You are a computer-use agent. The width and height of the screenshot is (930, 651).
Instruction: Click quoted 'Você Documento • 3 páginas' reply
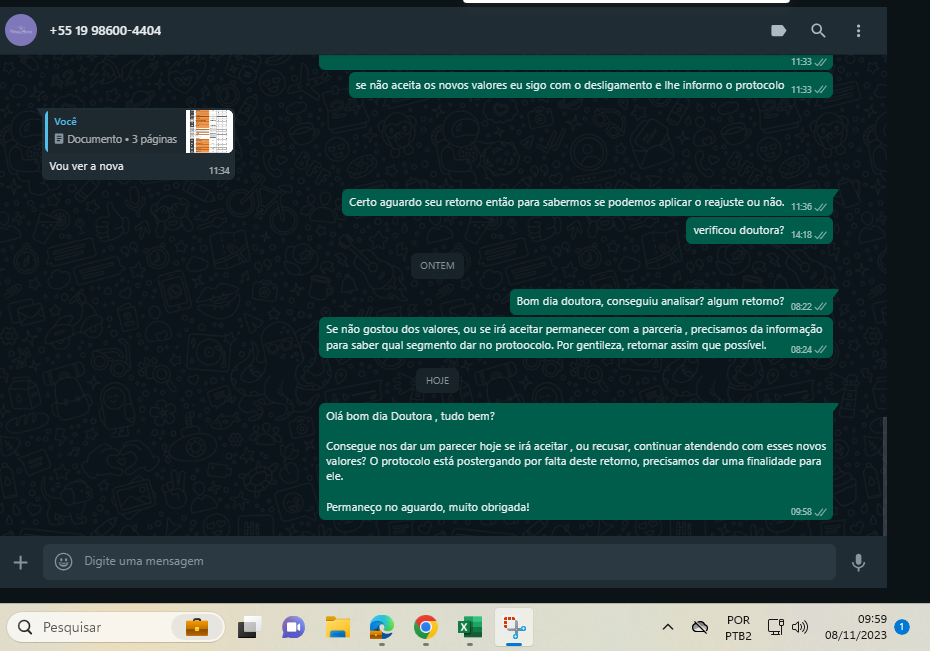coord(139,131)
